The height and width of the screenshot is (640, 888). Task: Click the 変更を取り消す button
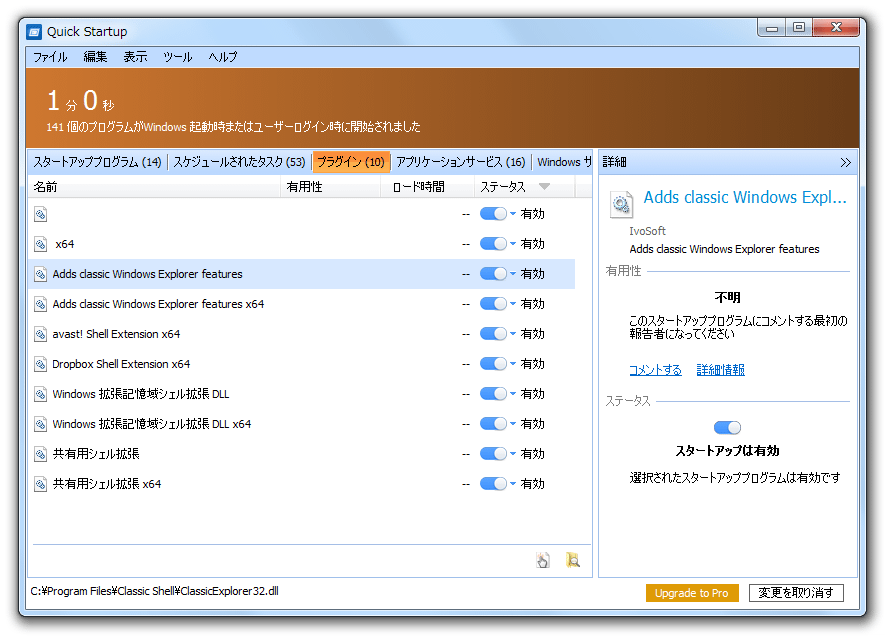click(x=796, y=593)
